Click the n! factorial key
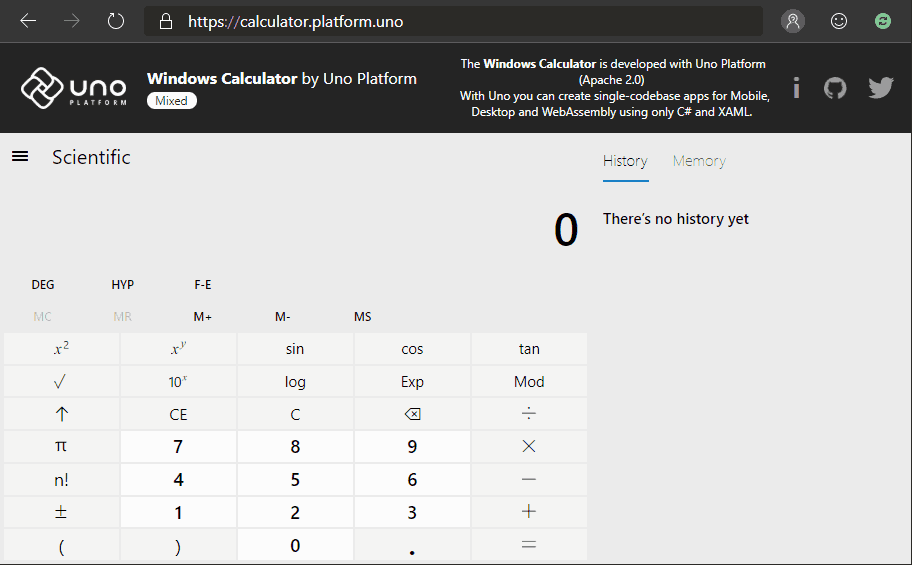Image resolution: width=912 pixels, height=565 pixels. pos(61,479)
